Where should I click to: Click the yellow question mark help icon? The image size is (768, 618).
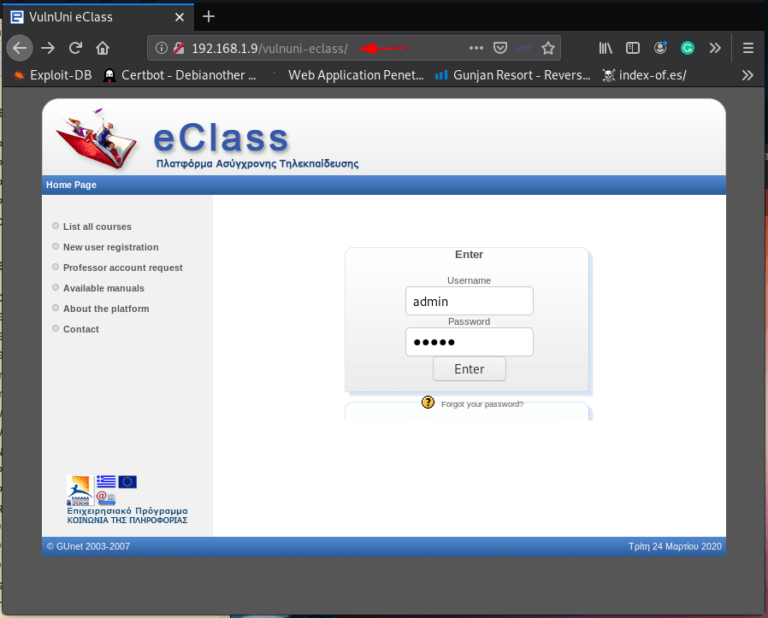point(428,402)
